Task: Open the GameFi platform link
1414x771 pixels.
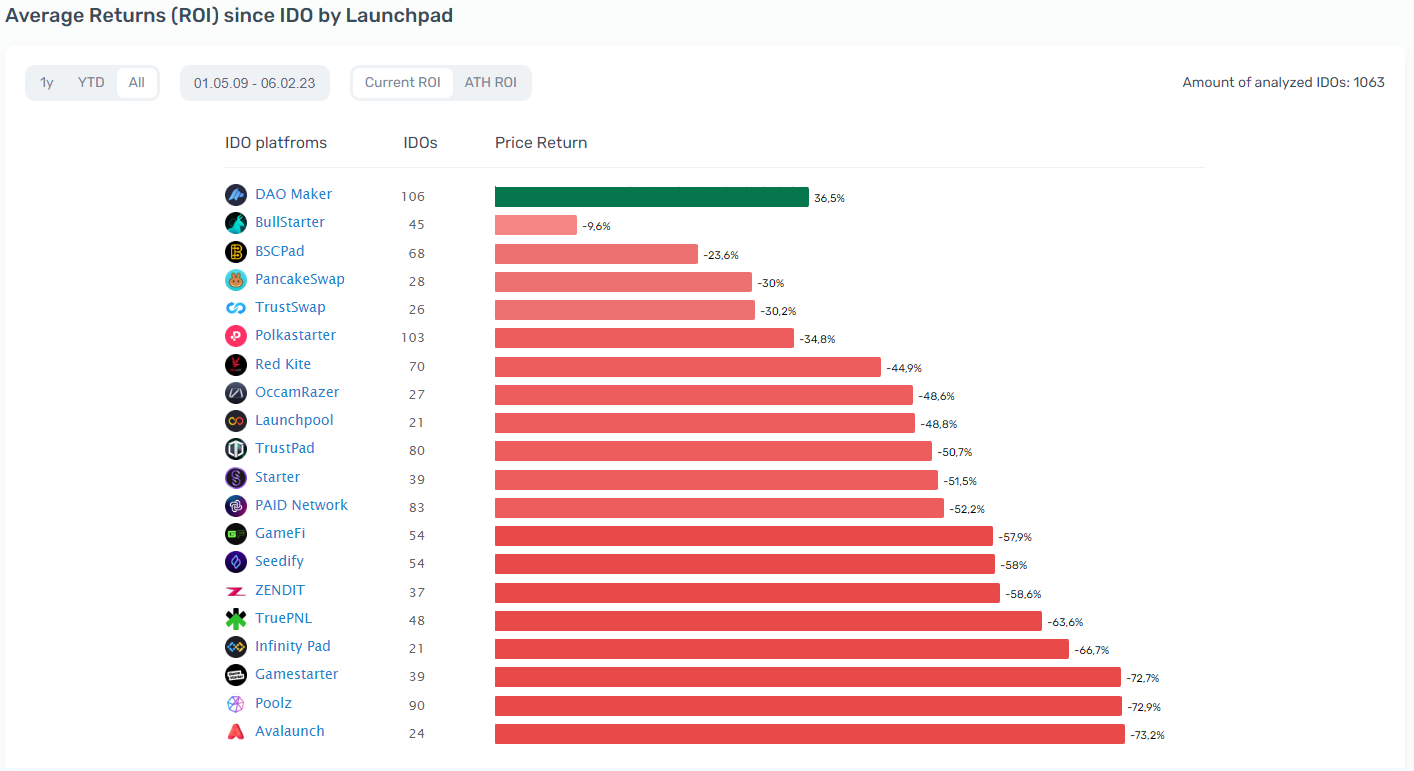Action: (x=280, y=533)
